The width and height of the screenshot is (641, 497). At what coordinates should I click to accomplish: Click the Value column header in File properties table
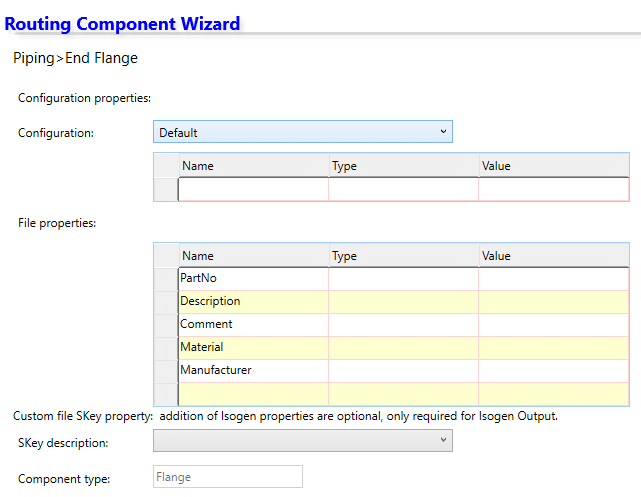[554, 255]
